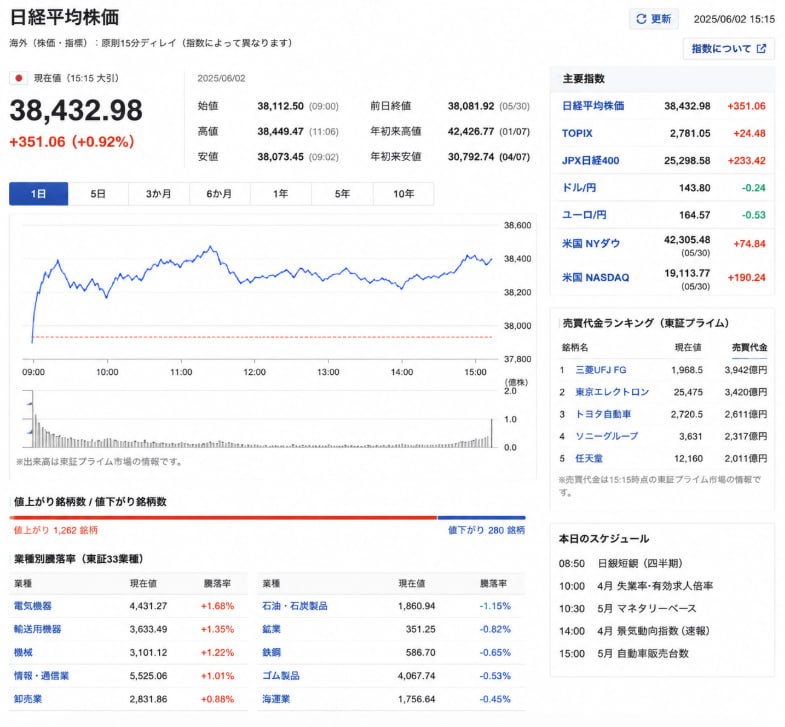Open the 石油・石炭製品 sector link
The width and height of the screenshot is (785, 727).
click(x=295, y=606)
